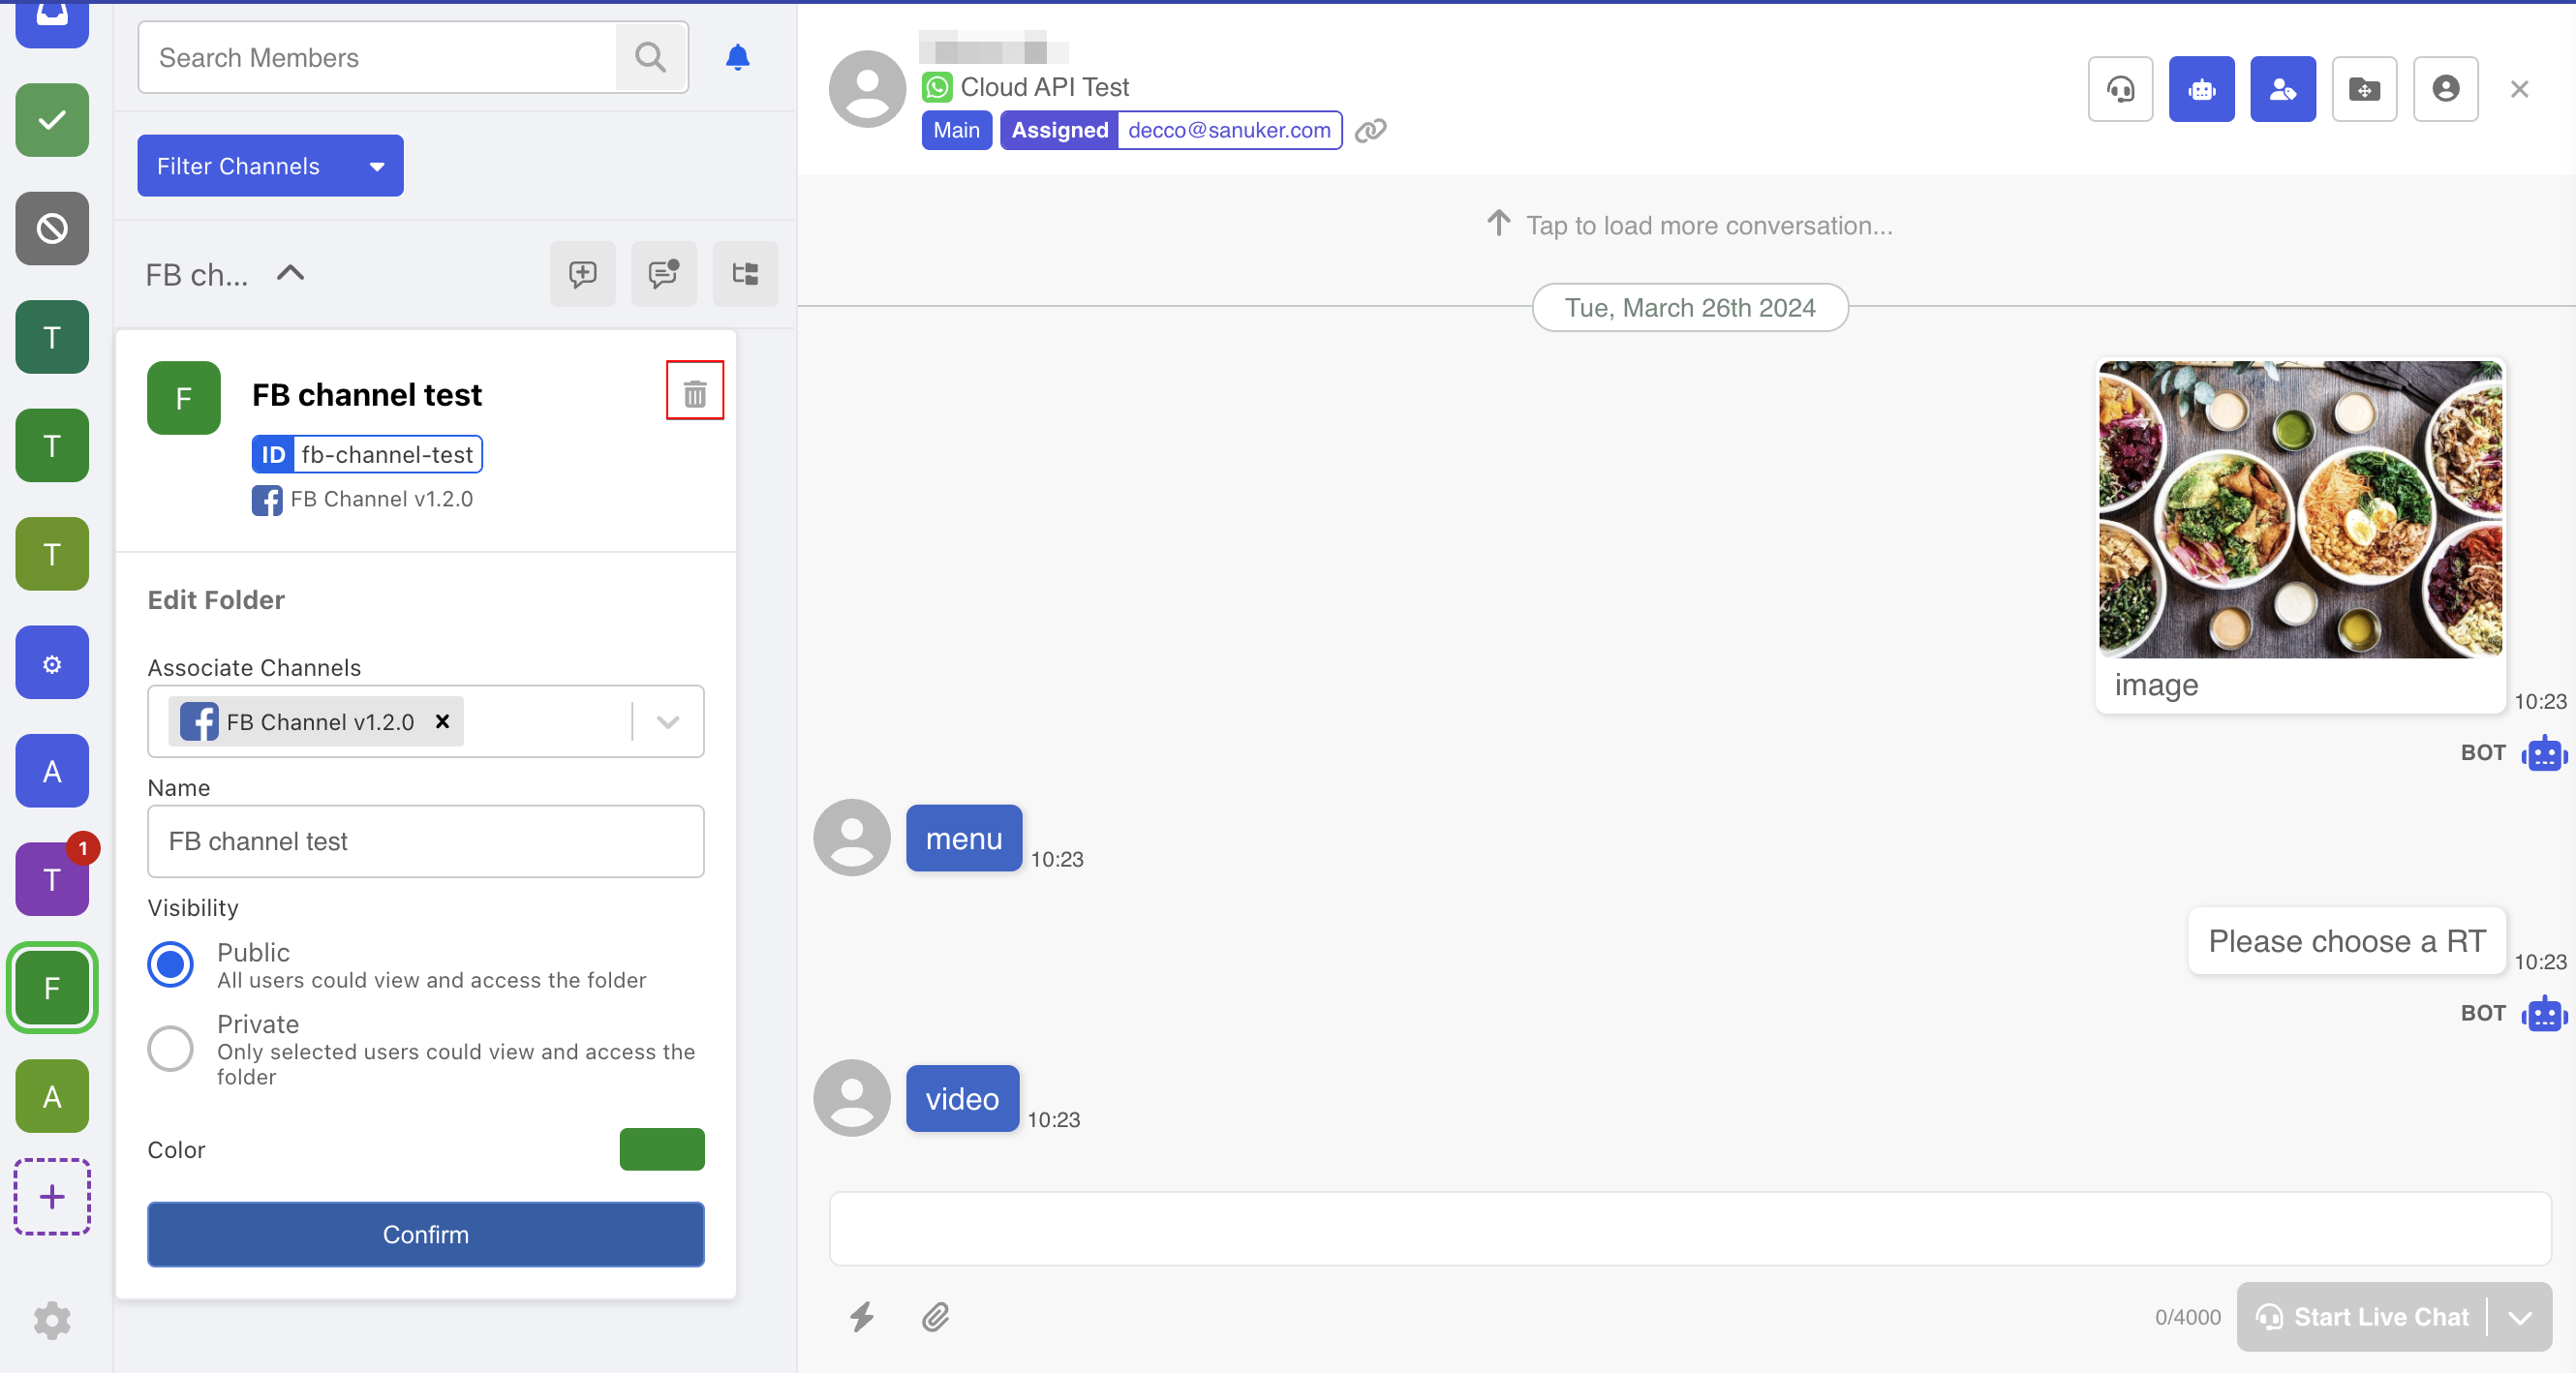This screenshot has height=1373, width=2576.
Task: Select the Private visibility option
Action: coord(171,1048)
